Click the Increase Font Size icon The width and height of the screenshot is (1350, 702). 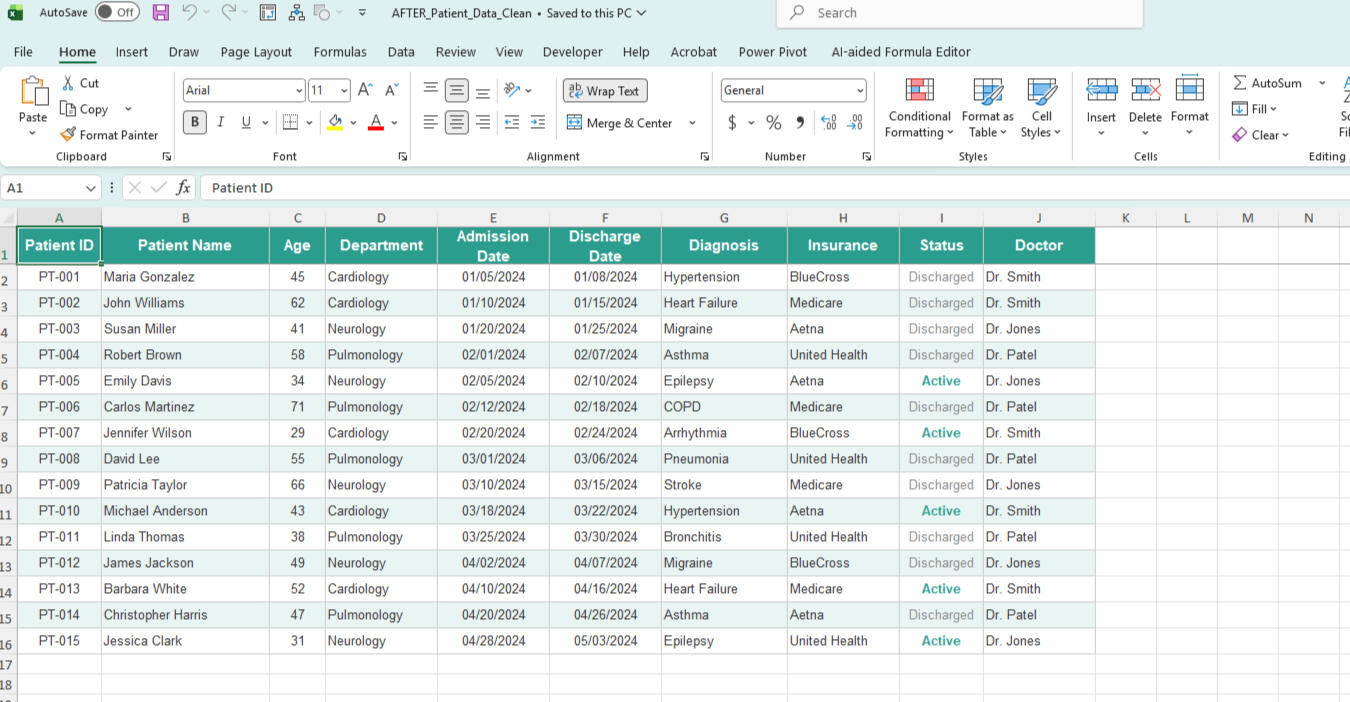coord(366,90)
